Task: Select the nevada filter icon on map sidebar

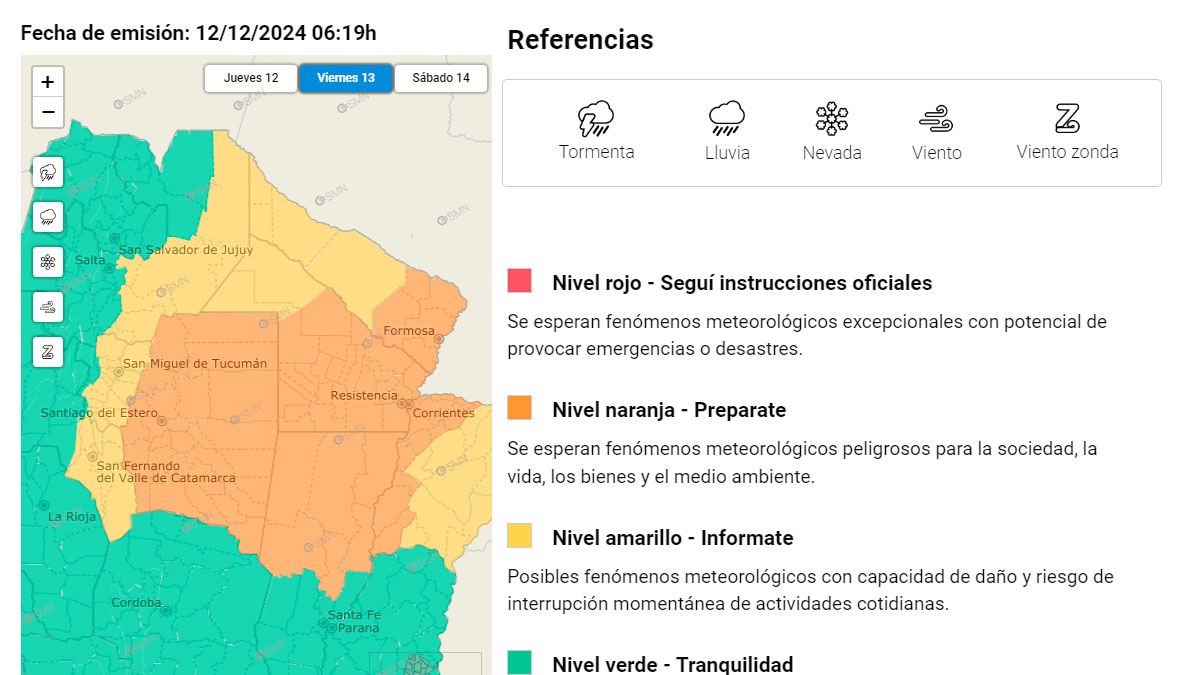Action: click(47, 261)
